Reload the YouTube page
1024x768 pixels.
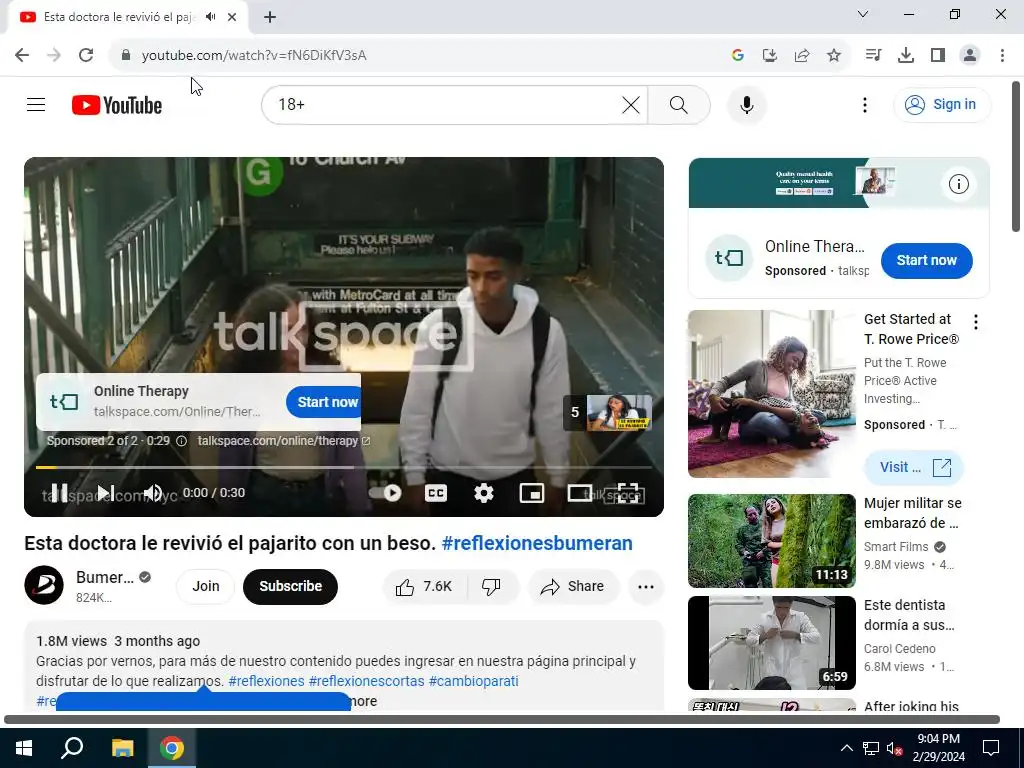[x=86, y=55]
